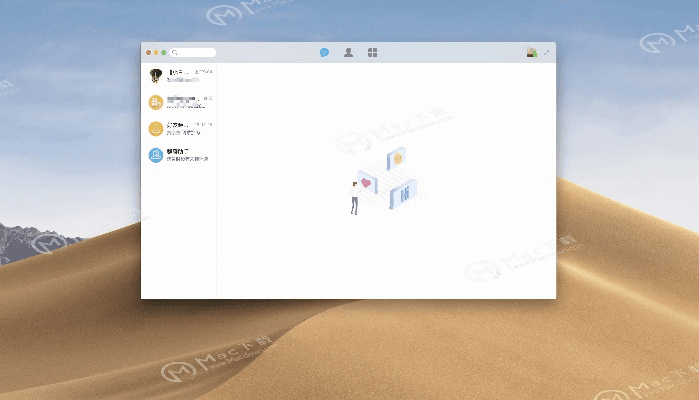Open the apps grid tab

pos(373,53)
